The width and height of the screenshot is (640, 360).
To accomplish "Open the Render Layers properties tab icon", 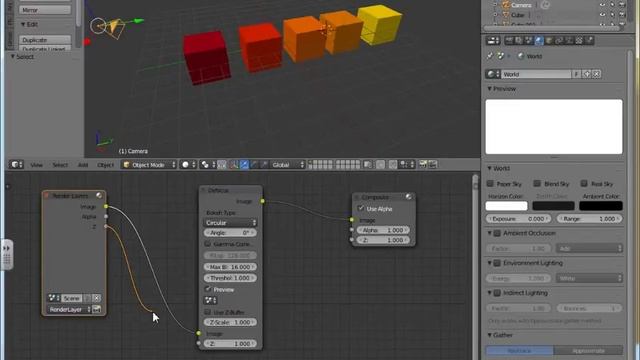I will pyautogui.click(x=519, y=40).
